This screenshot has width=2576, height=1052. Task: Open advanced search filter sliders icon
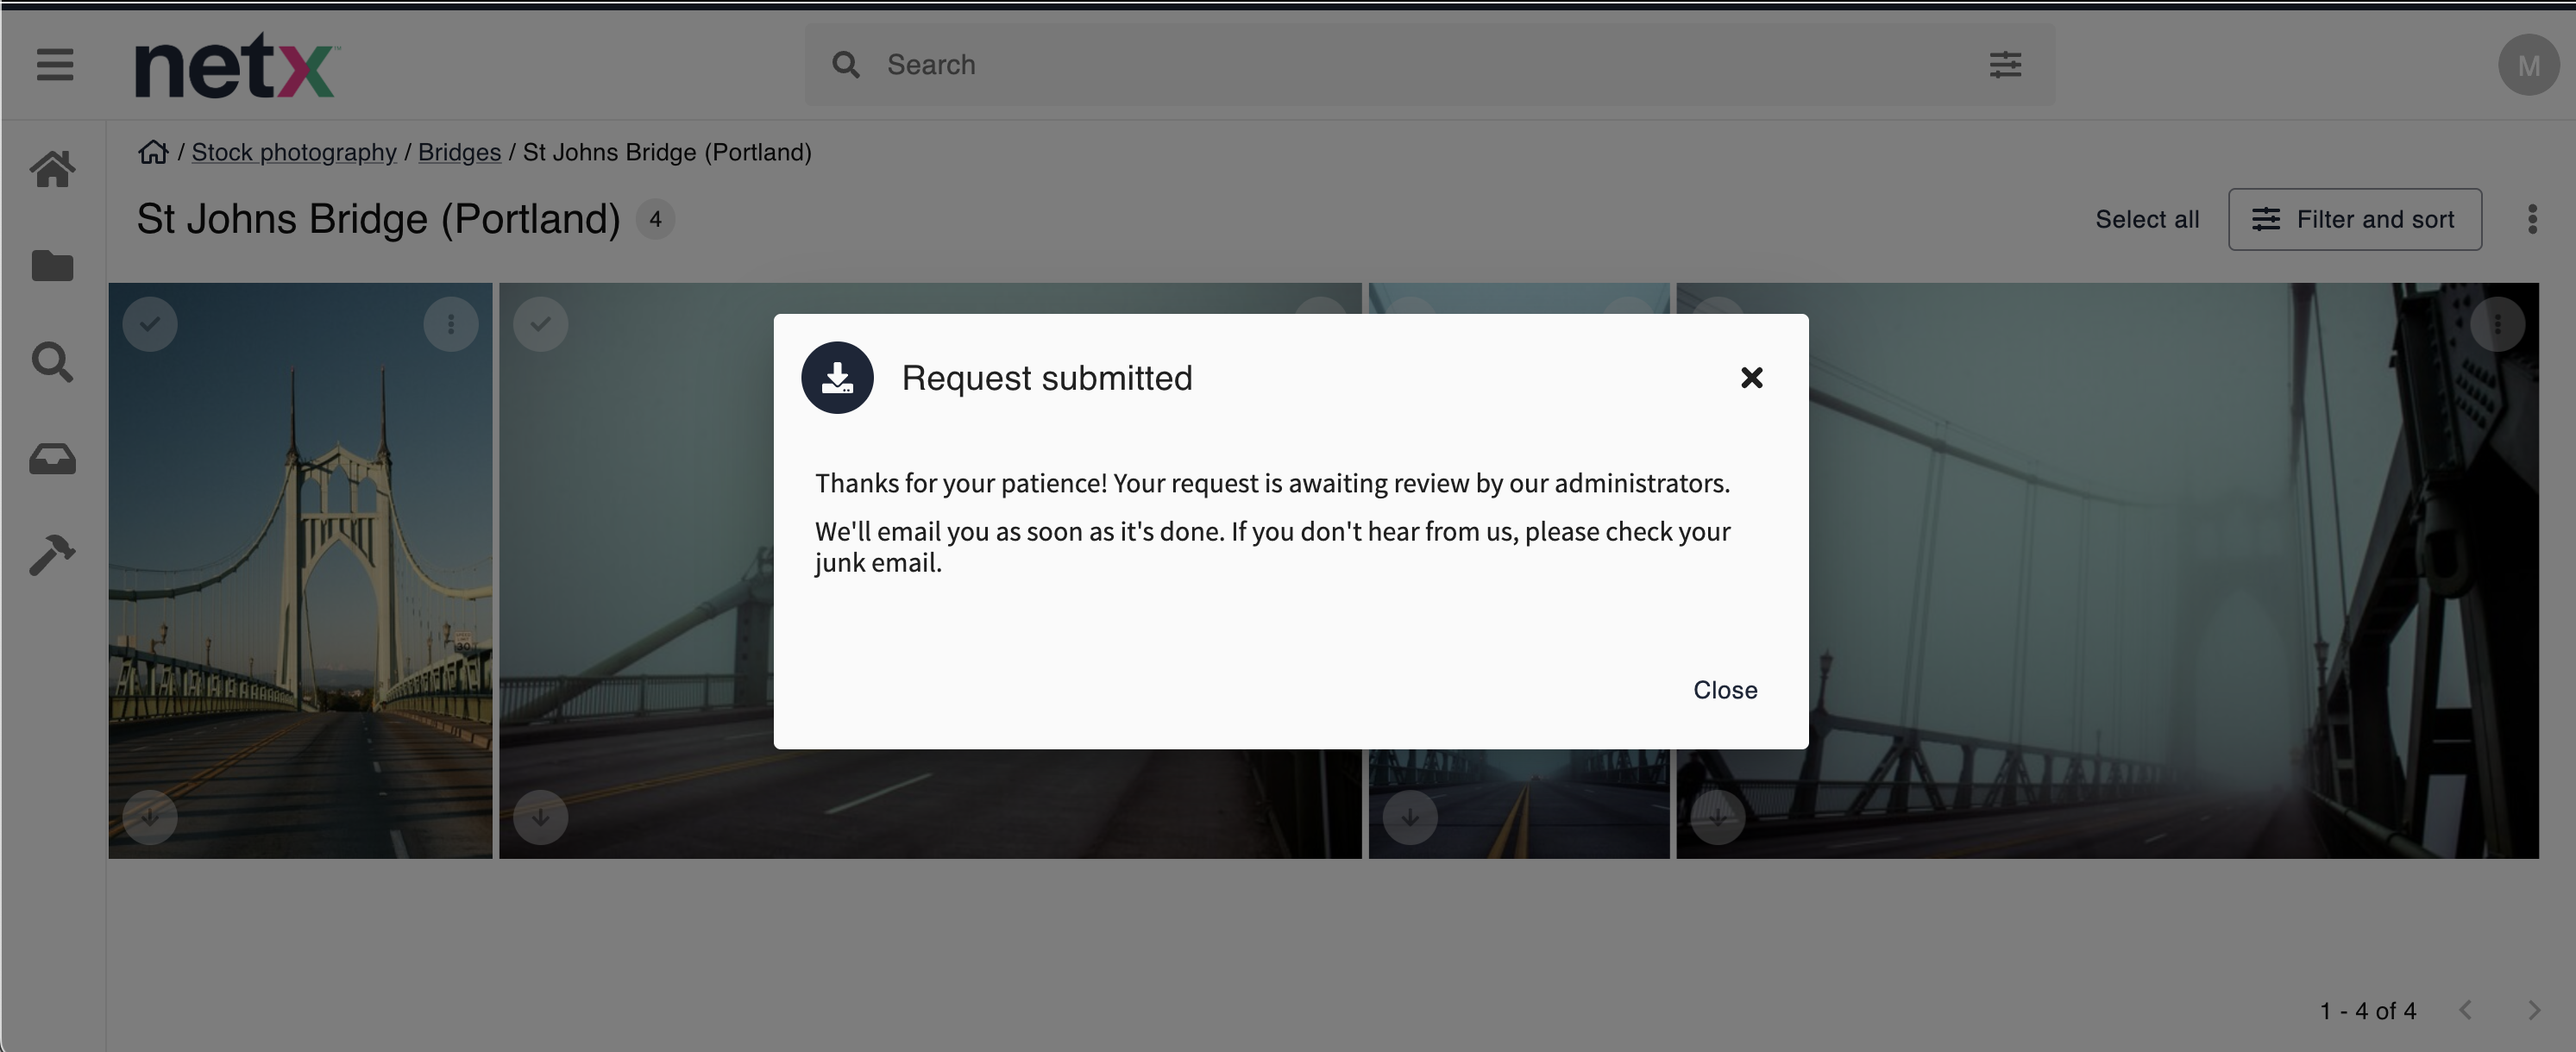[x=2005, y=65]
